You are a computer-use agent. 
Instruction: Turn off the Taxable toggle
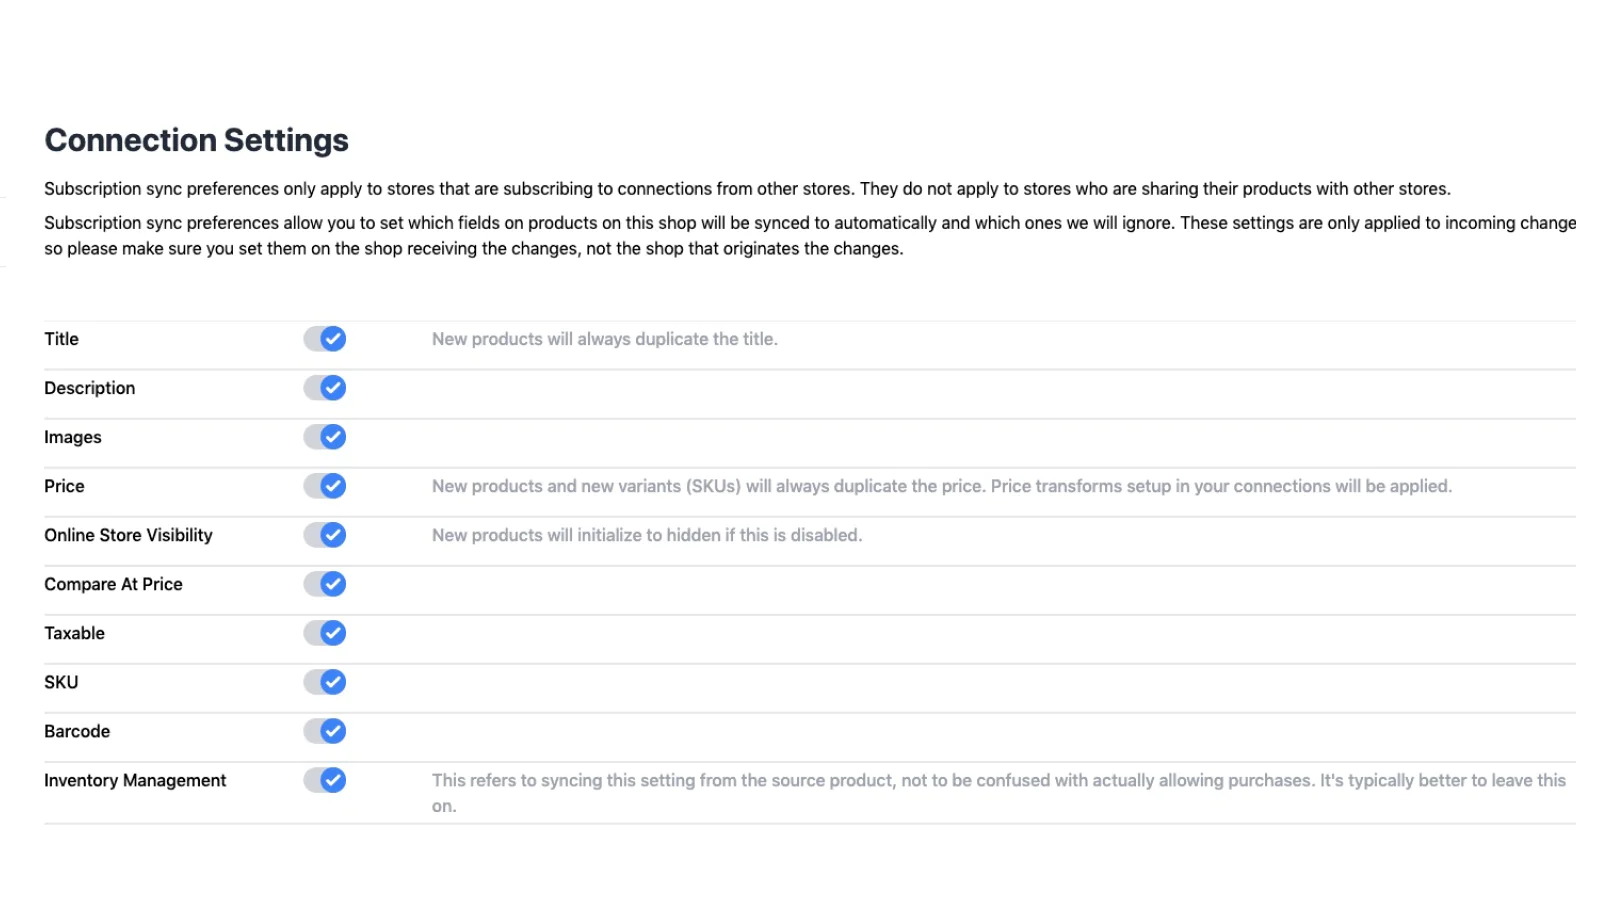coord(325,633)
